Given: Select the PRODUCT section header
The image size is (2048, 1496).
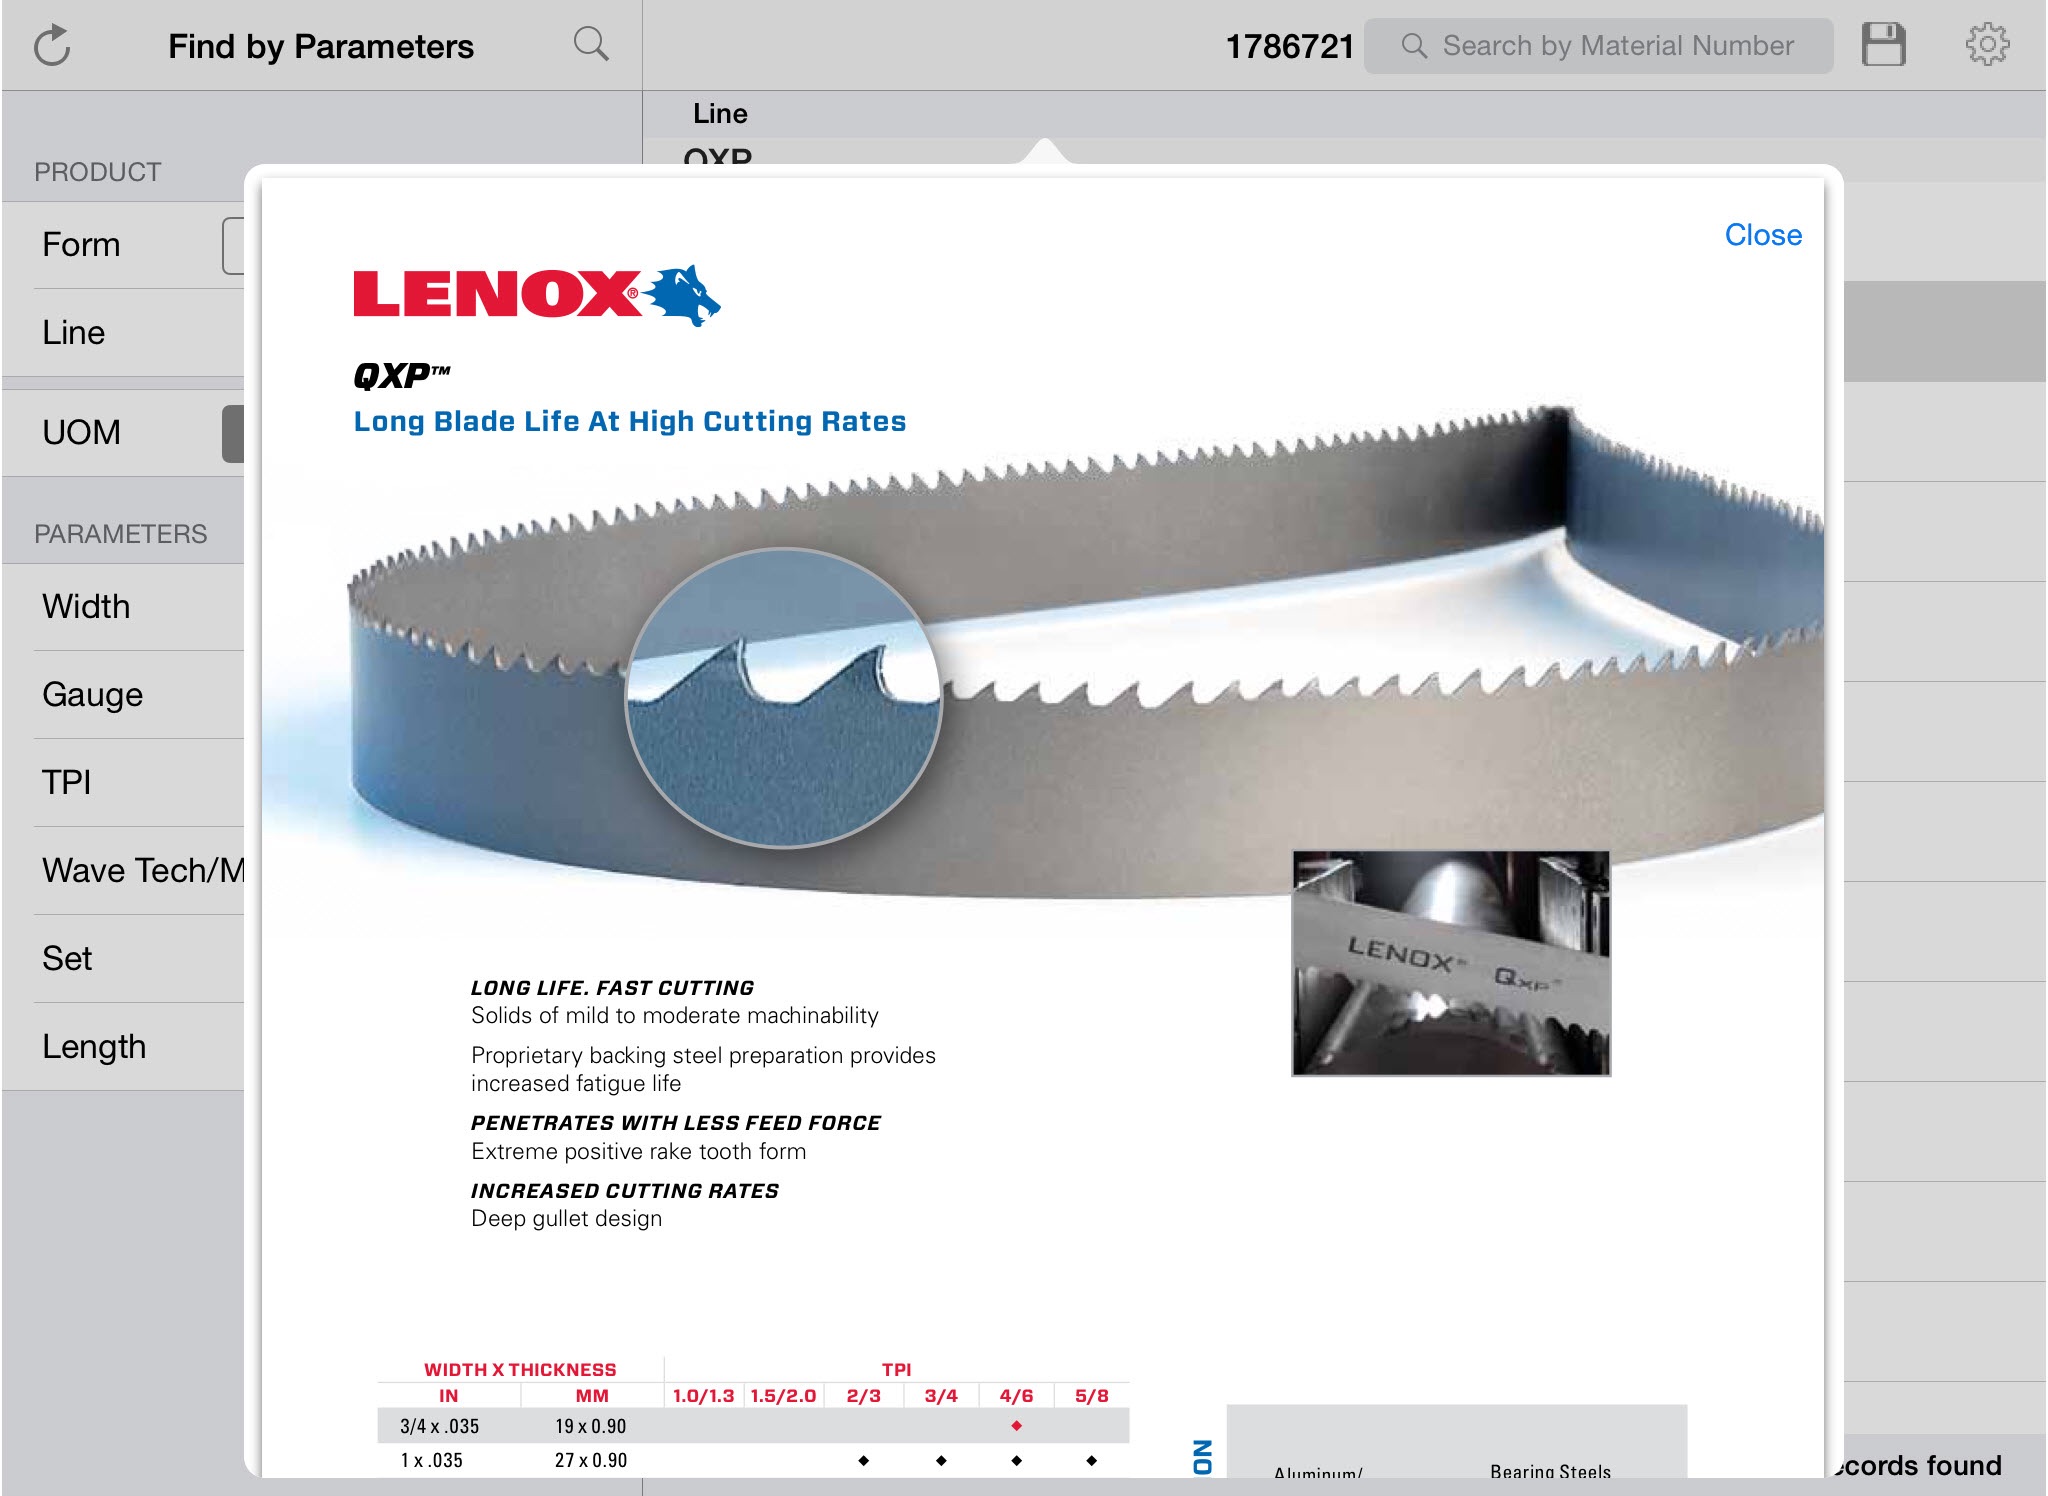Looking at the screenshot, I should (94, 170).
